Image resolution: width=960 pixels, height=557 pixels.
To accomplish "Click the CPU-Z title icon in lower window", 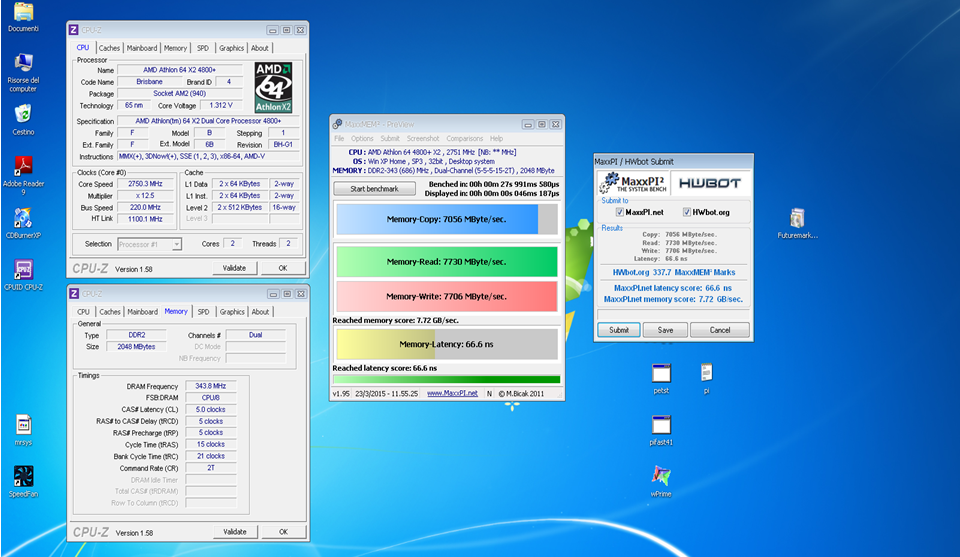I will 74,294.
